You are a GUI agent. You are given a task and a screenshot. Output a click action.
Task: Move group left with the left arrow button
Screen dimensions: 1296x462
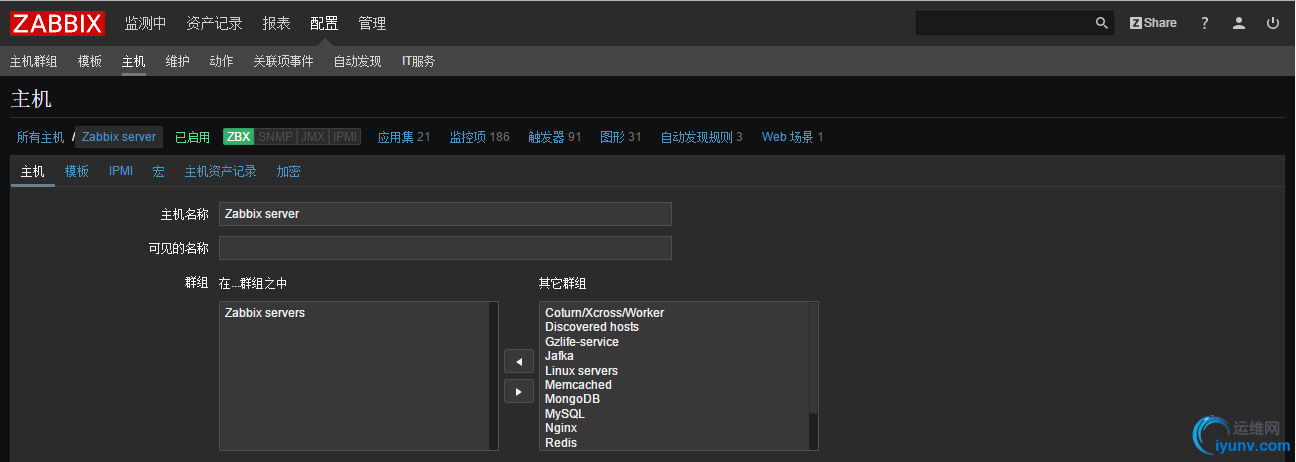(x=518, y=361)
